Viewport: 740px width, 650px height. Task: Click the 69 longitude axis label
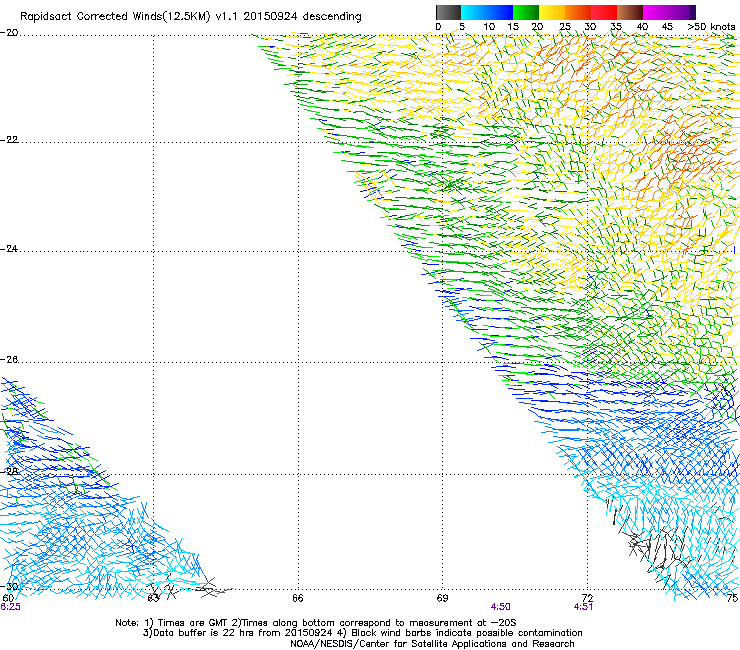442,598
